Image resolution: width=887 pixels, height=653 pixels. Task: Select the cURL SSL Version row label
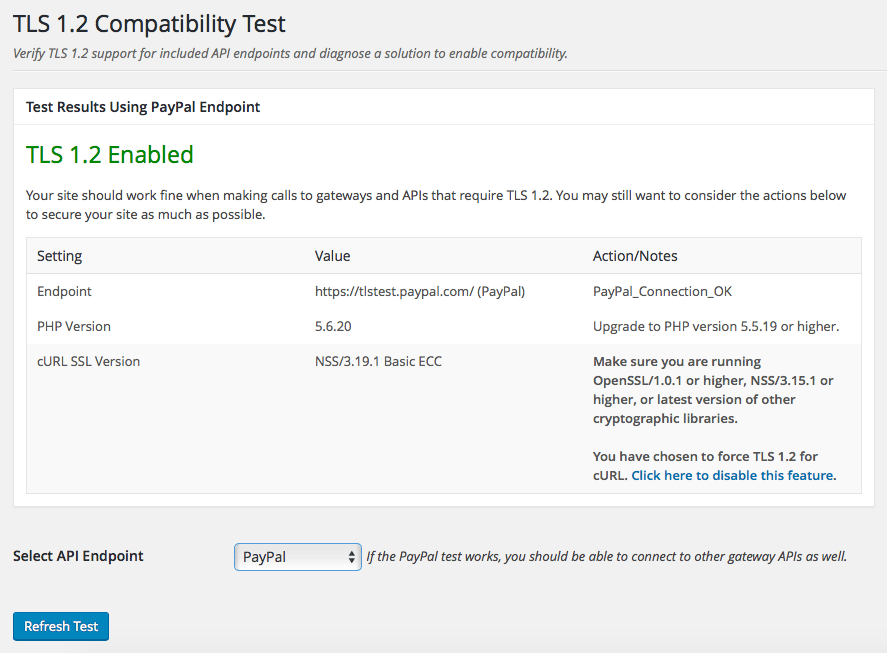(x=88, y=362)
